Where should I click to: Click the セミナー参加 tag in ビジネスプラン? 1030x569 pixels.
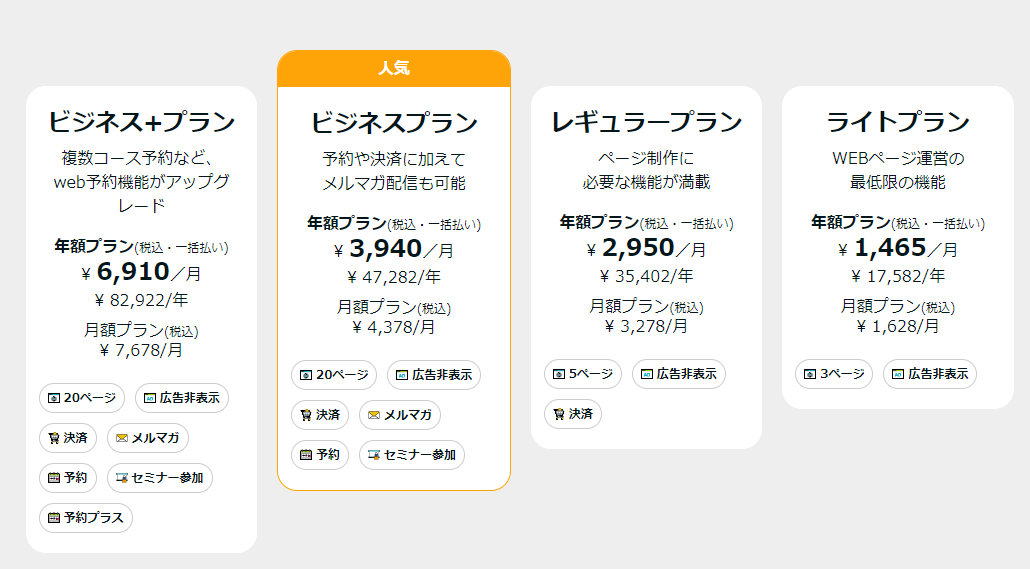coord(412,455)
